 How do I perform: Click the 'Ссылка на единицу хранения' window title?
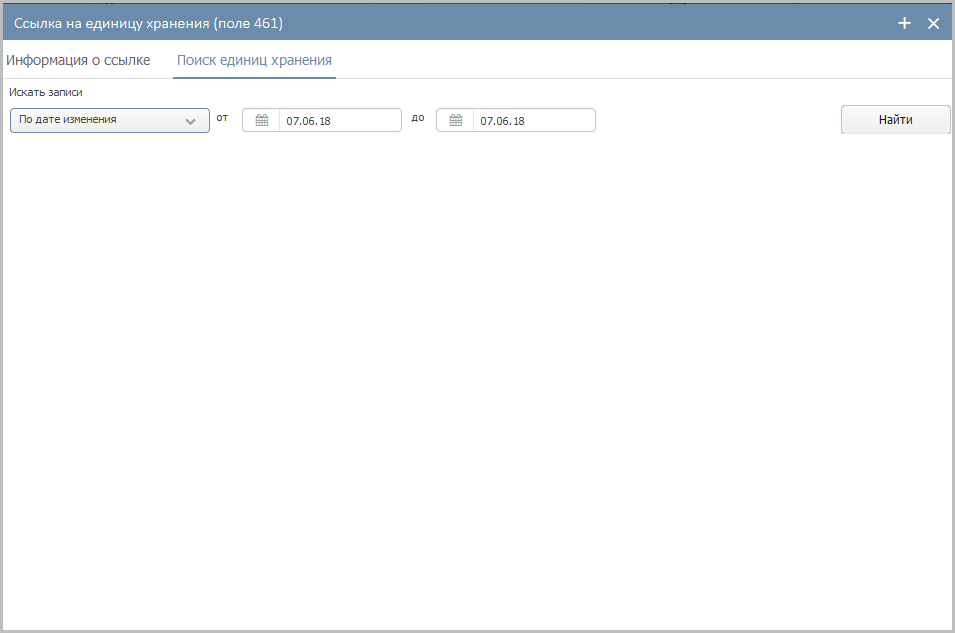(148, 23)
